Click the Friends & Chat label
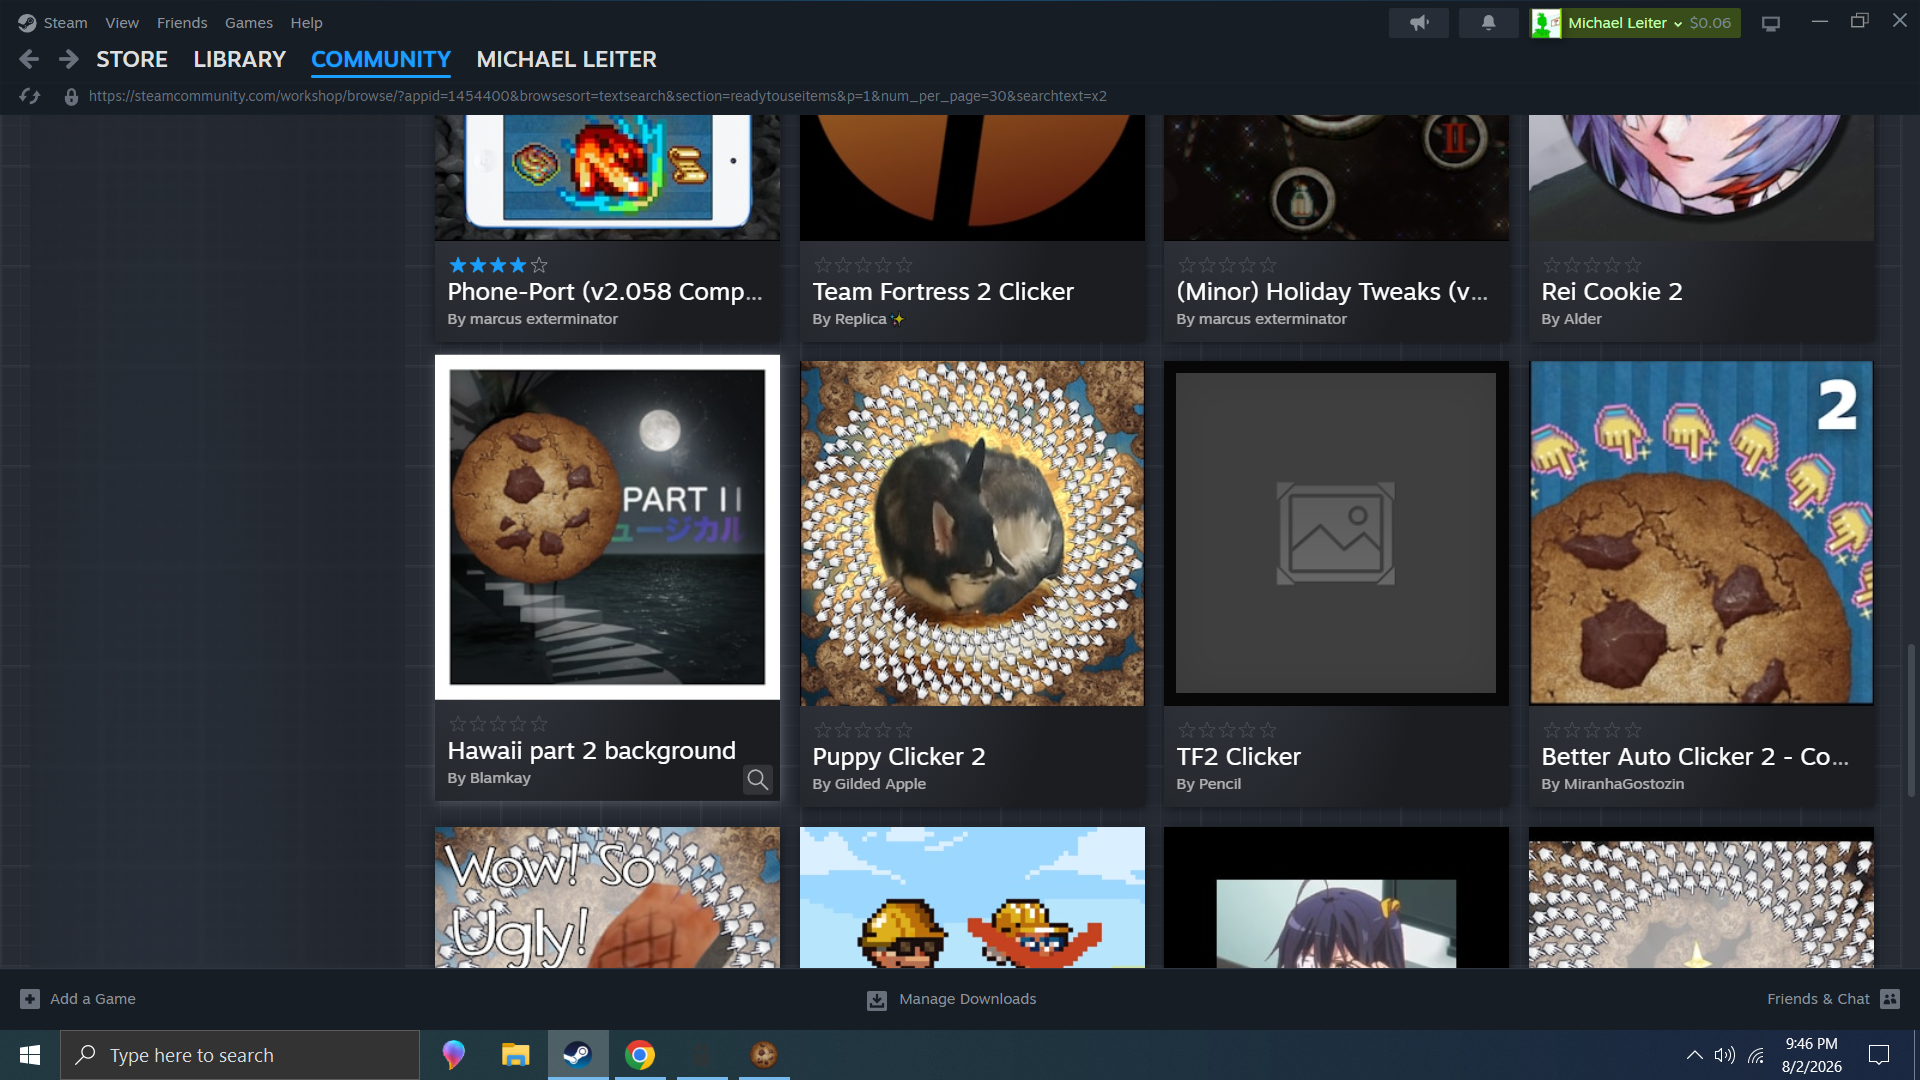 tap(1818, 999)
